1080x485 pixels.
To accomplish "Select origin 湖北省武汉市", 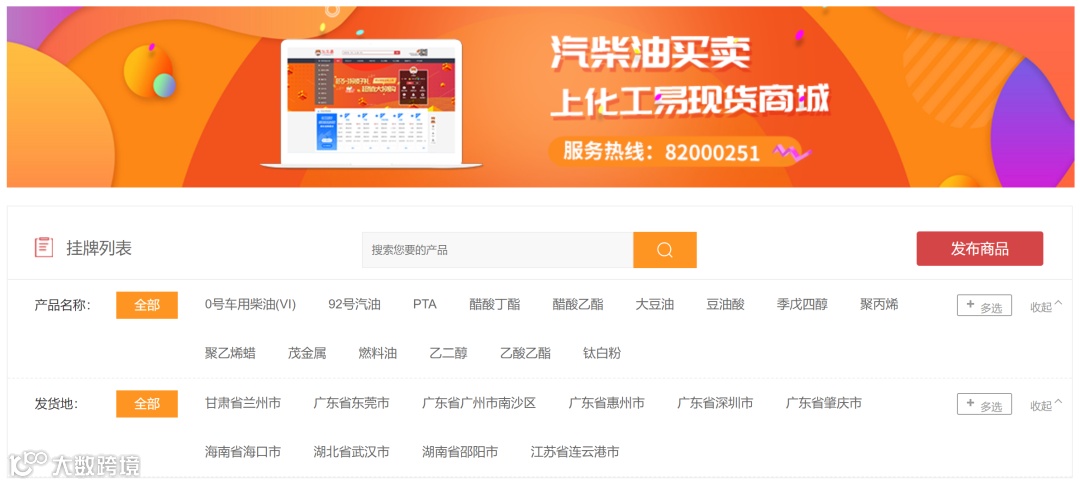I will coord(351,452).
